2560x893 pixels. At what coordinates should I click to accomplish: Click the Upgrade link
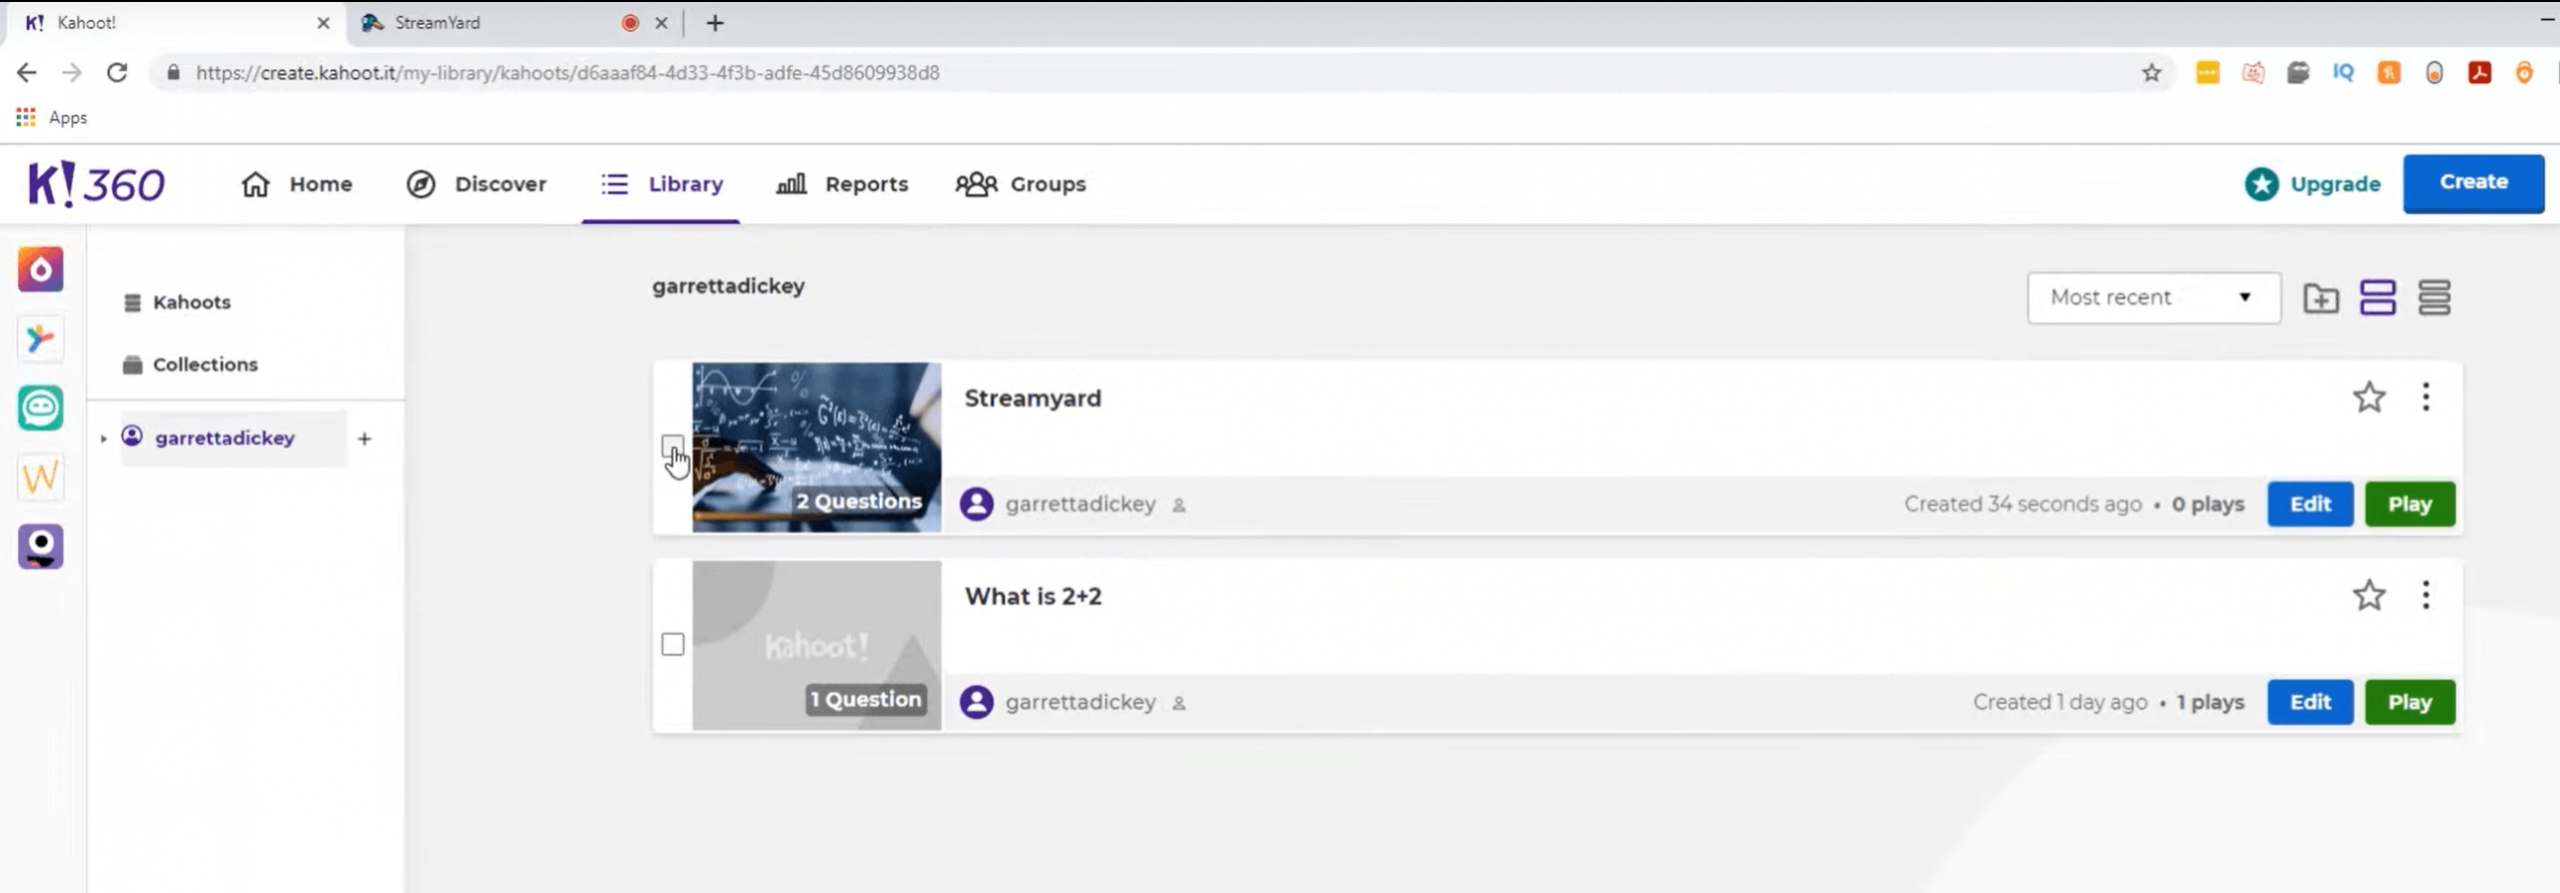pos(2313,184)
